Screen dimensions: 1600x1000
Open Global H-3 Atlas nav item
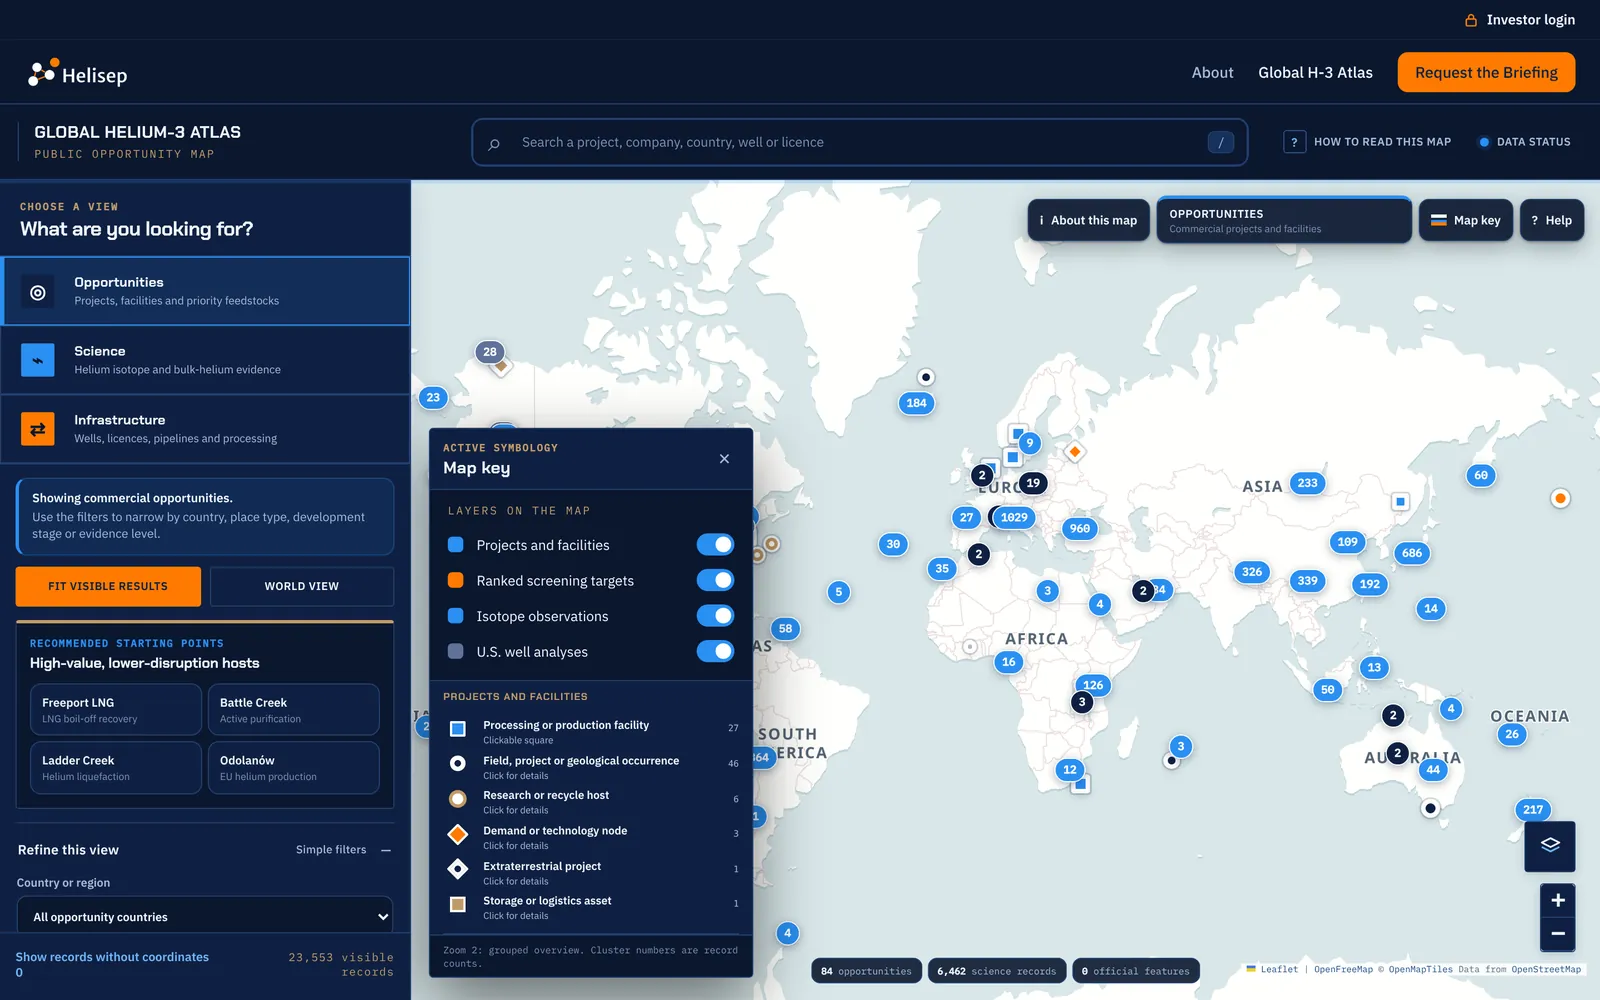click(1315, 73)
